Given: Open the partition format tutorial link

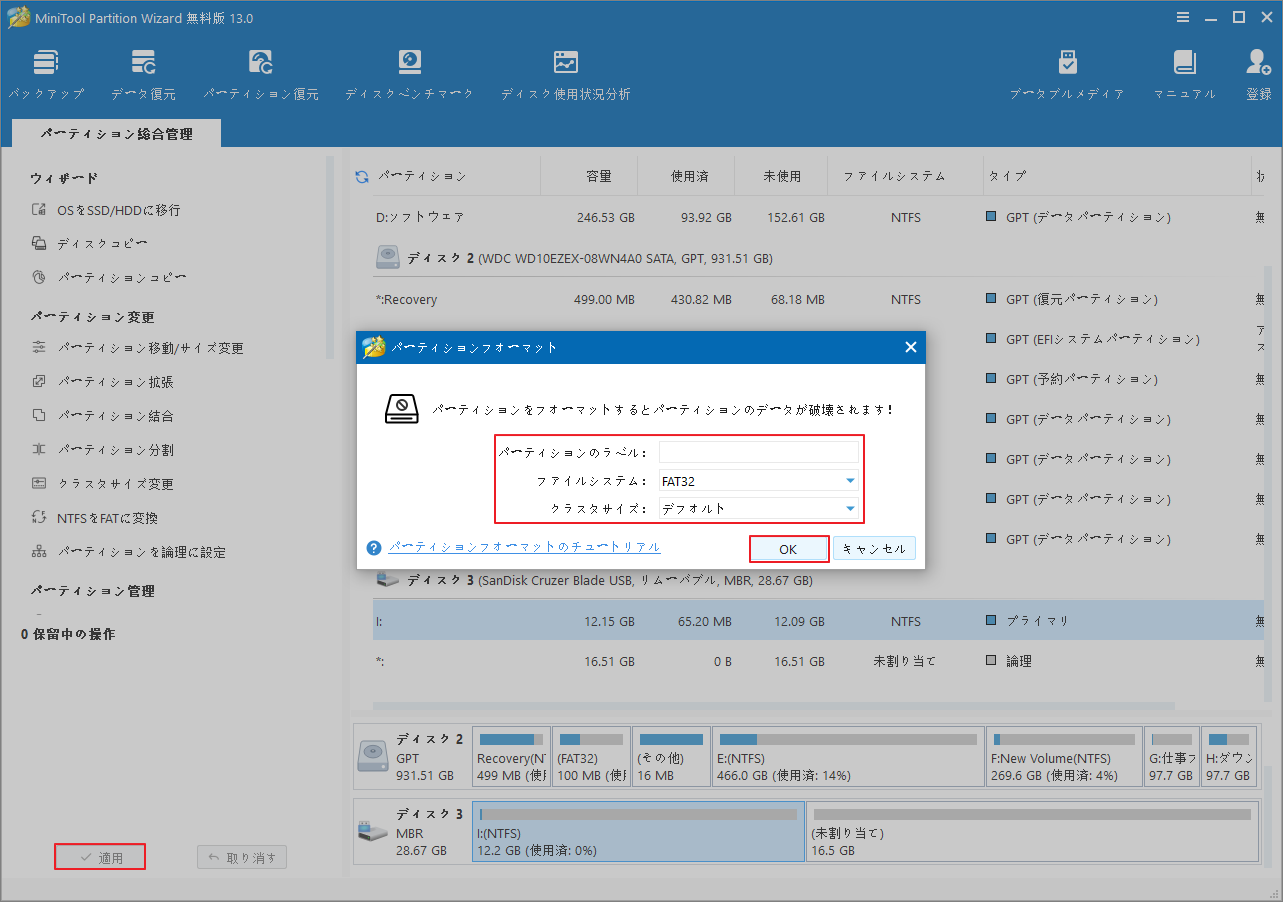Looking at the screenshot, I should click(x=523, y=547).
